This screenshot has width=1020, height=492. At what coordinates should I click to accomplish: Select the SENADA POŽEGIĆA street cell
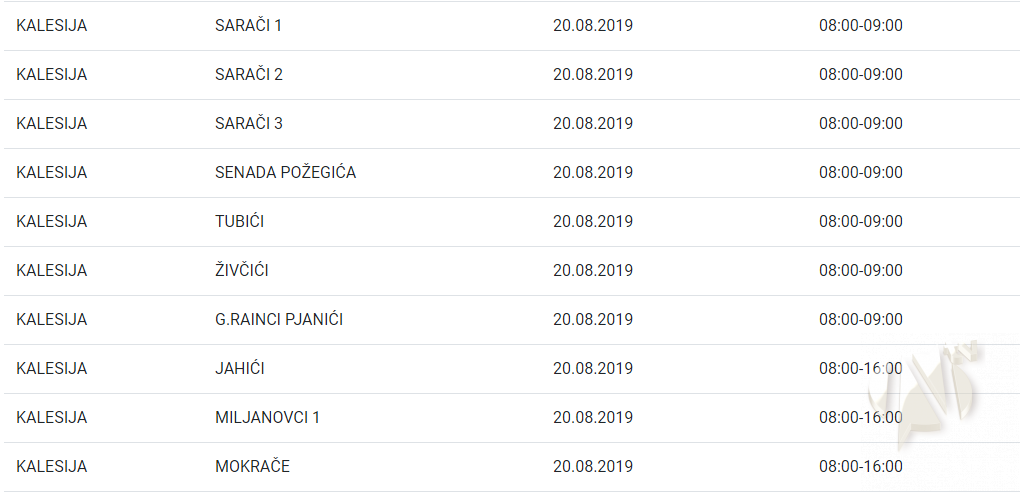click(285, 172)
